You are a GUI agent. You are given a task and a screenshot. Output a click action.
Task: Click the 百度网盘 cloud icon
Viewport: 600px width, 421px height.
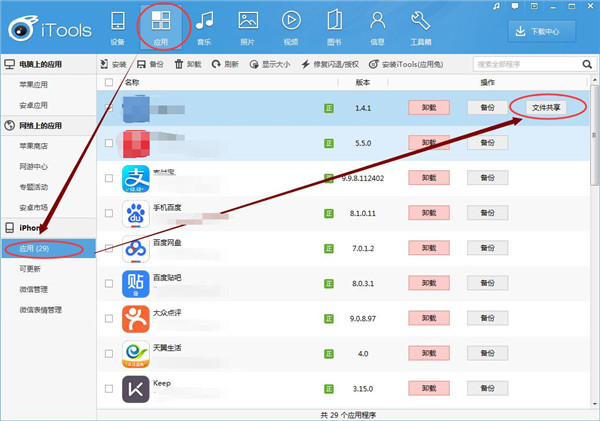click(x=135, y=249)
